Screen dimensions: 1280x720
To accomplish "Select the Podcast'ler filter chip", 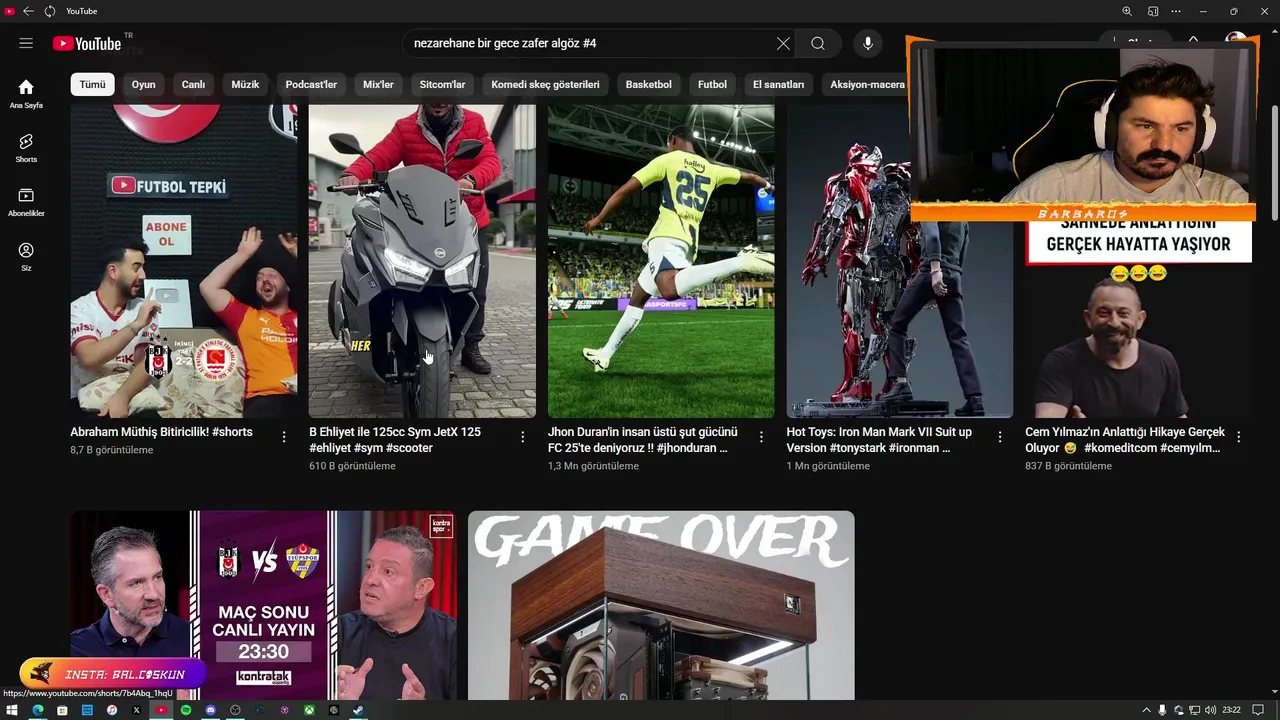I will pyautogui.click(x=311, y=85).
